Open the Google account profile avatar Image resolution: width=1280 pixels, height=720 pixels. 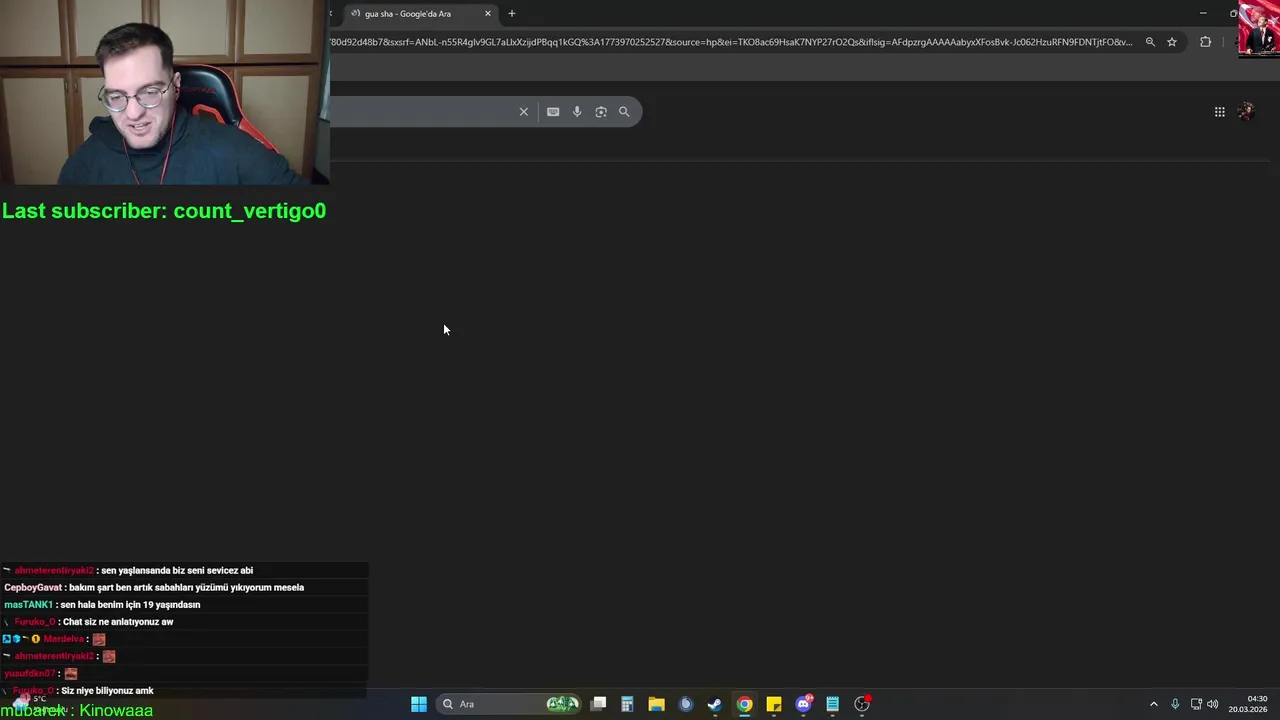[1246, 112]
